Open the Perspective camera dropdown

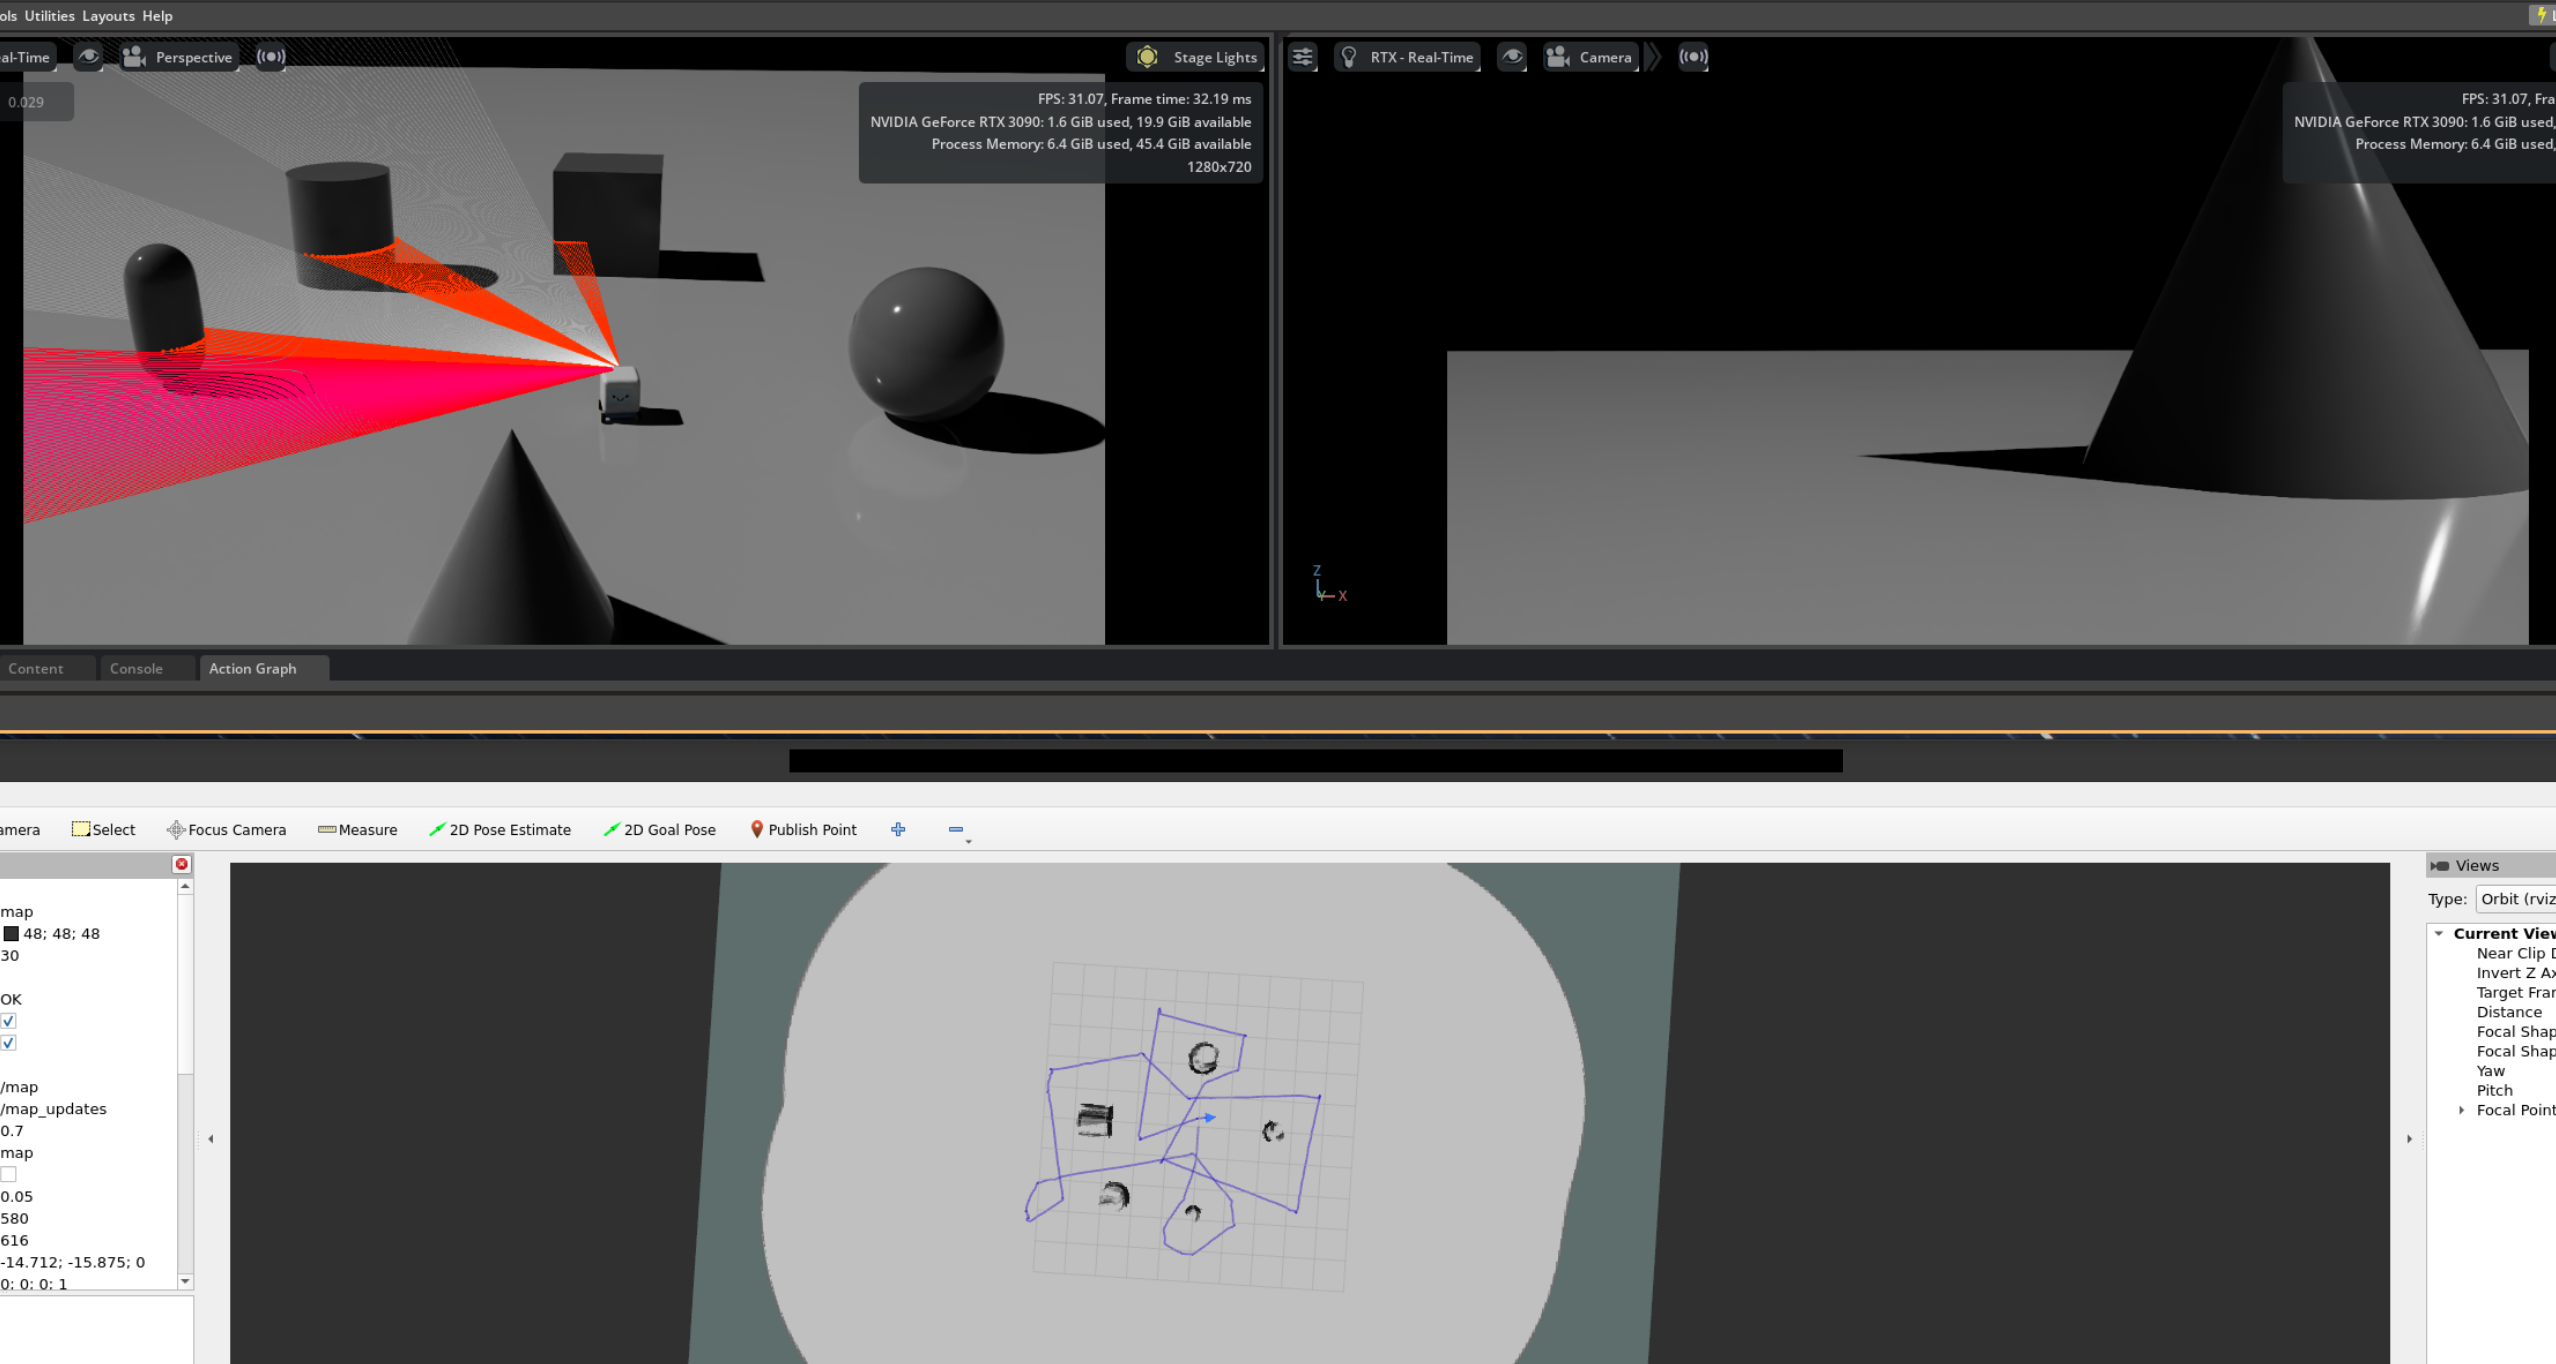(178, 57)
